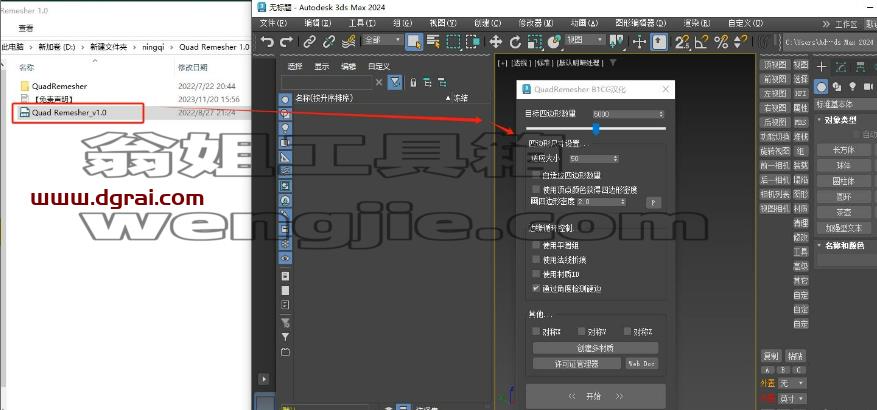Uncheck detect hard edges by angle
This screenshot has height=410, width=877.
click(x=536, y=289)
